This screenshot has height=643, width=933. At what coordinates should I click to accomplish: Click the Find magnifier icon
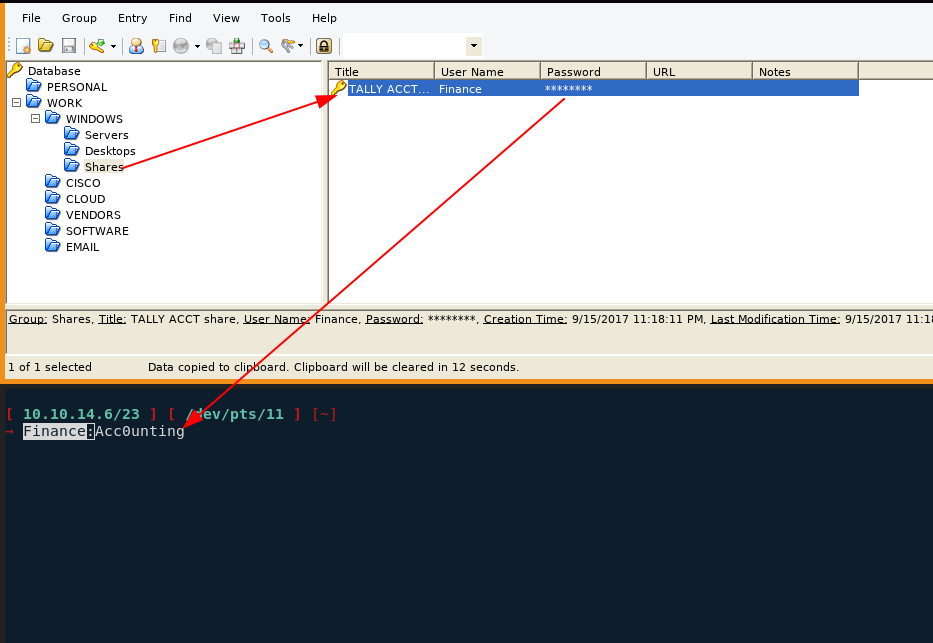click(x=265, y=46)
